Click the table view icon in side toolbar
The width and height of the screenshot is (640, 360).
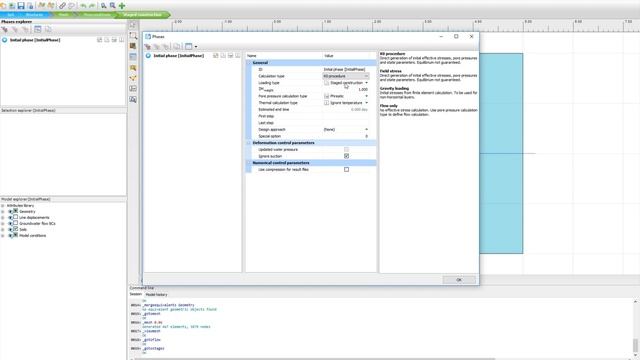click(133, 57)
